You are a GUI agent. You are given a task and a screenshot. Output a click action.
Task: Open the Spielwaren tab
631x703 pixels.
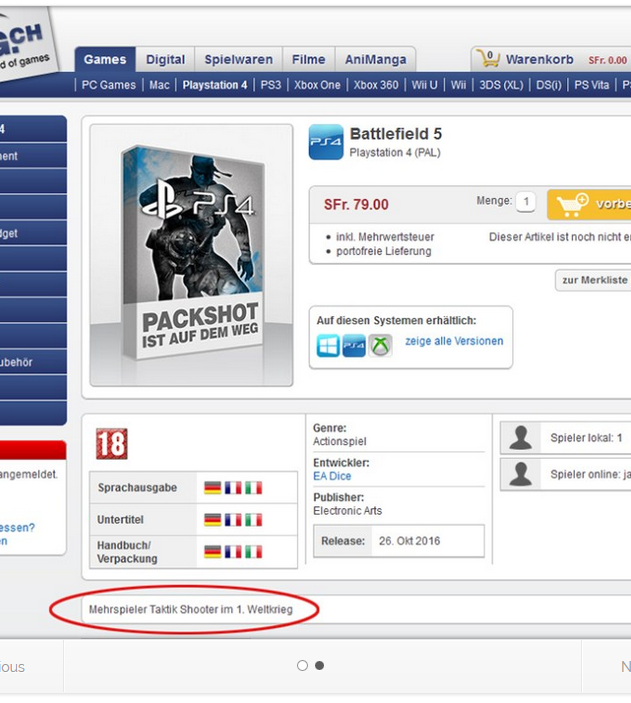tap(239, 60)
